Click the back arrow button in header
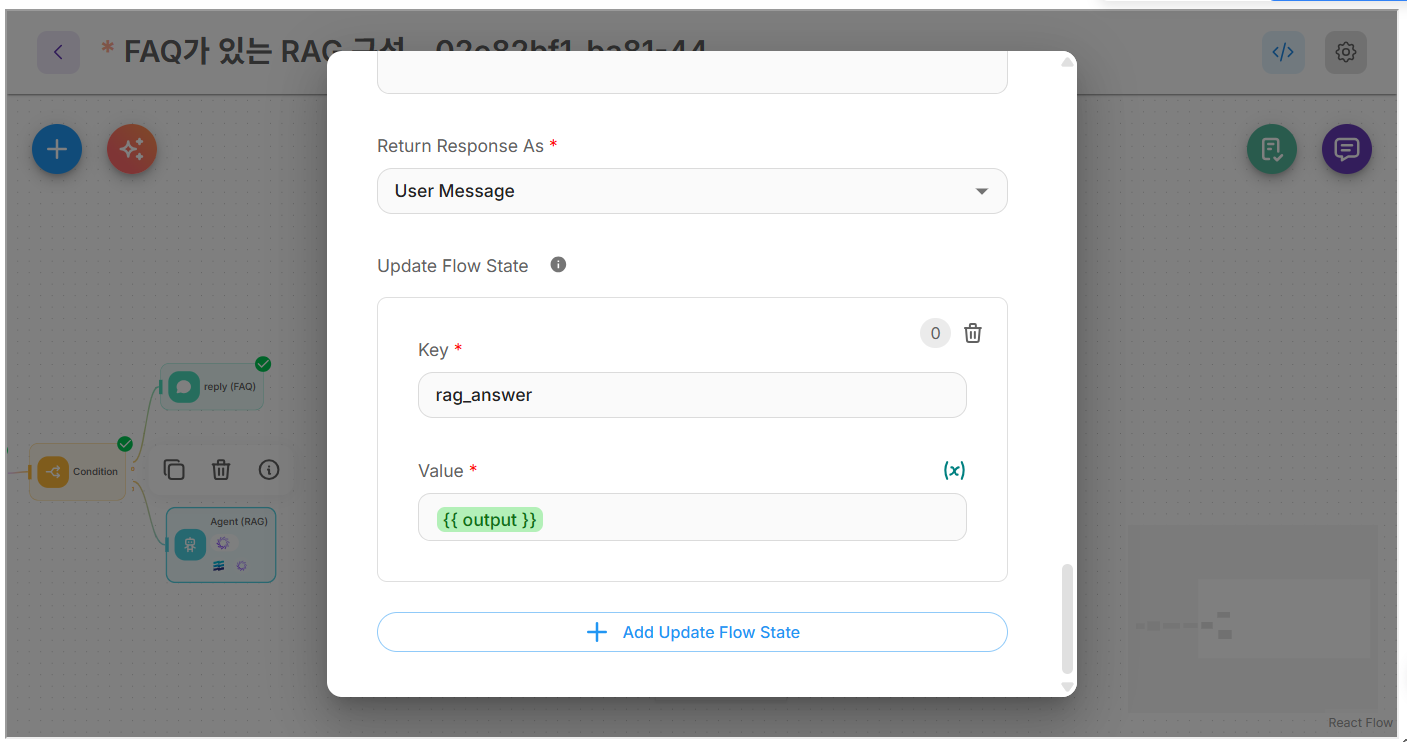 (58, 52)
